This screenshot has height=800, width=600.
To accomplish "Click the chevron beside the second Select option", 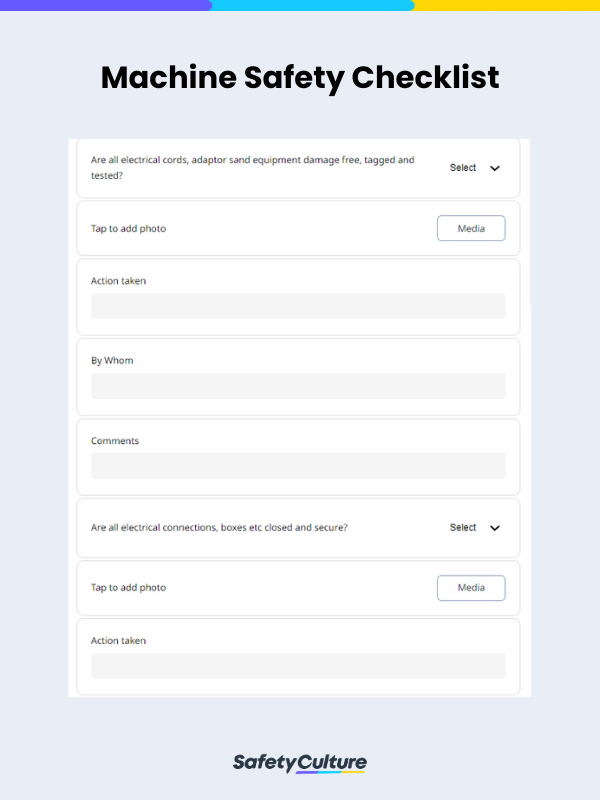I will [492, 527].
